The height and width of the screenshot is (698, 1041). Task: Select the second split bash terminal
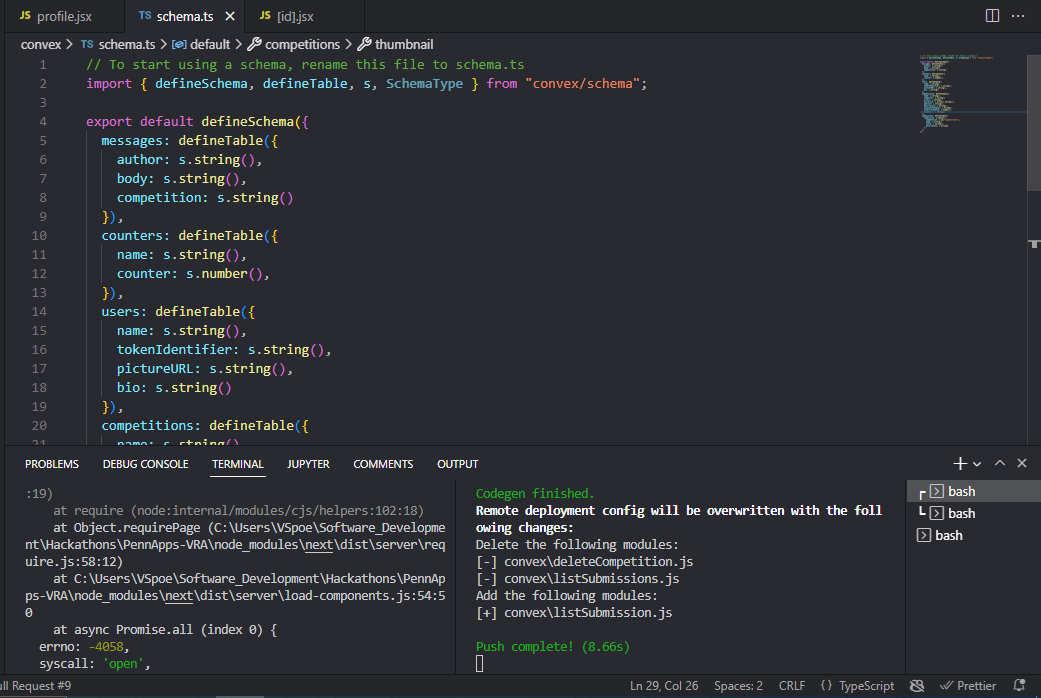click(973, 513)
